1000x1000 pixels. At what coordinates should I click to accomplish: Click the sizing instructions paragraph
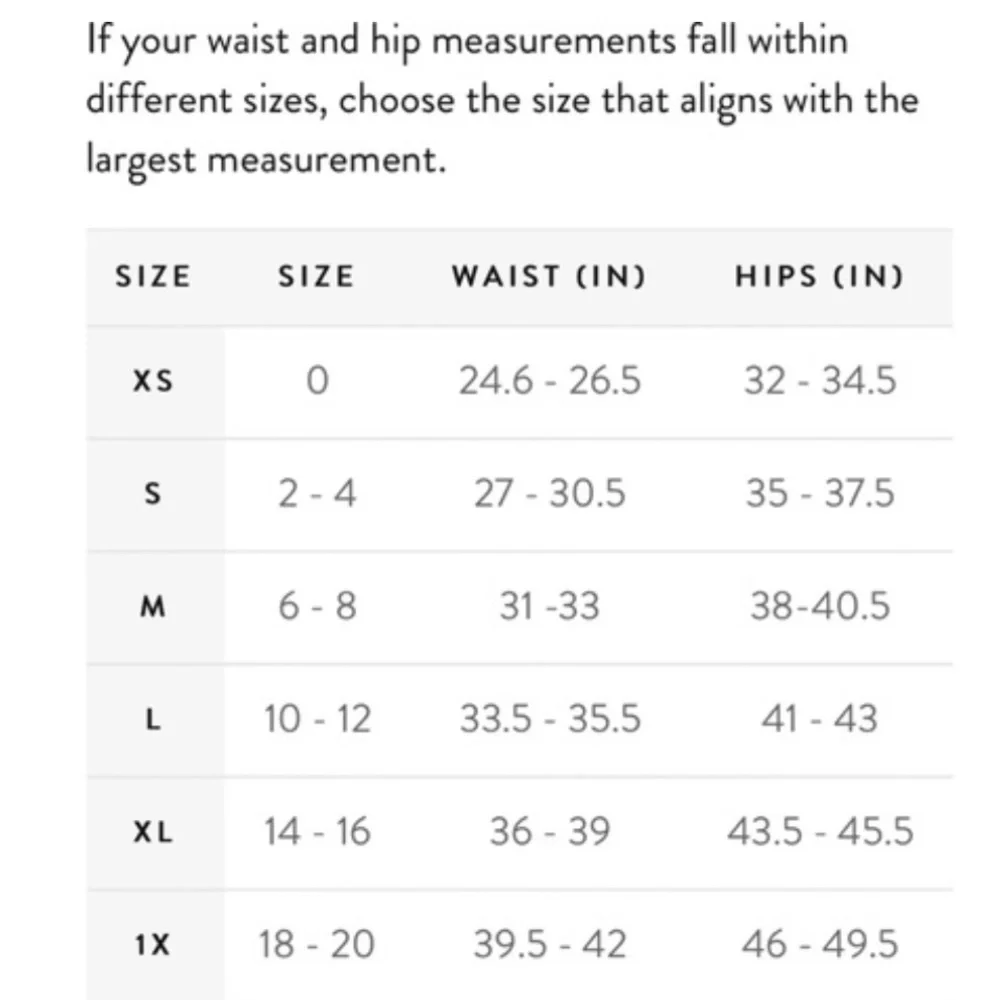click(x=500, y=100)
